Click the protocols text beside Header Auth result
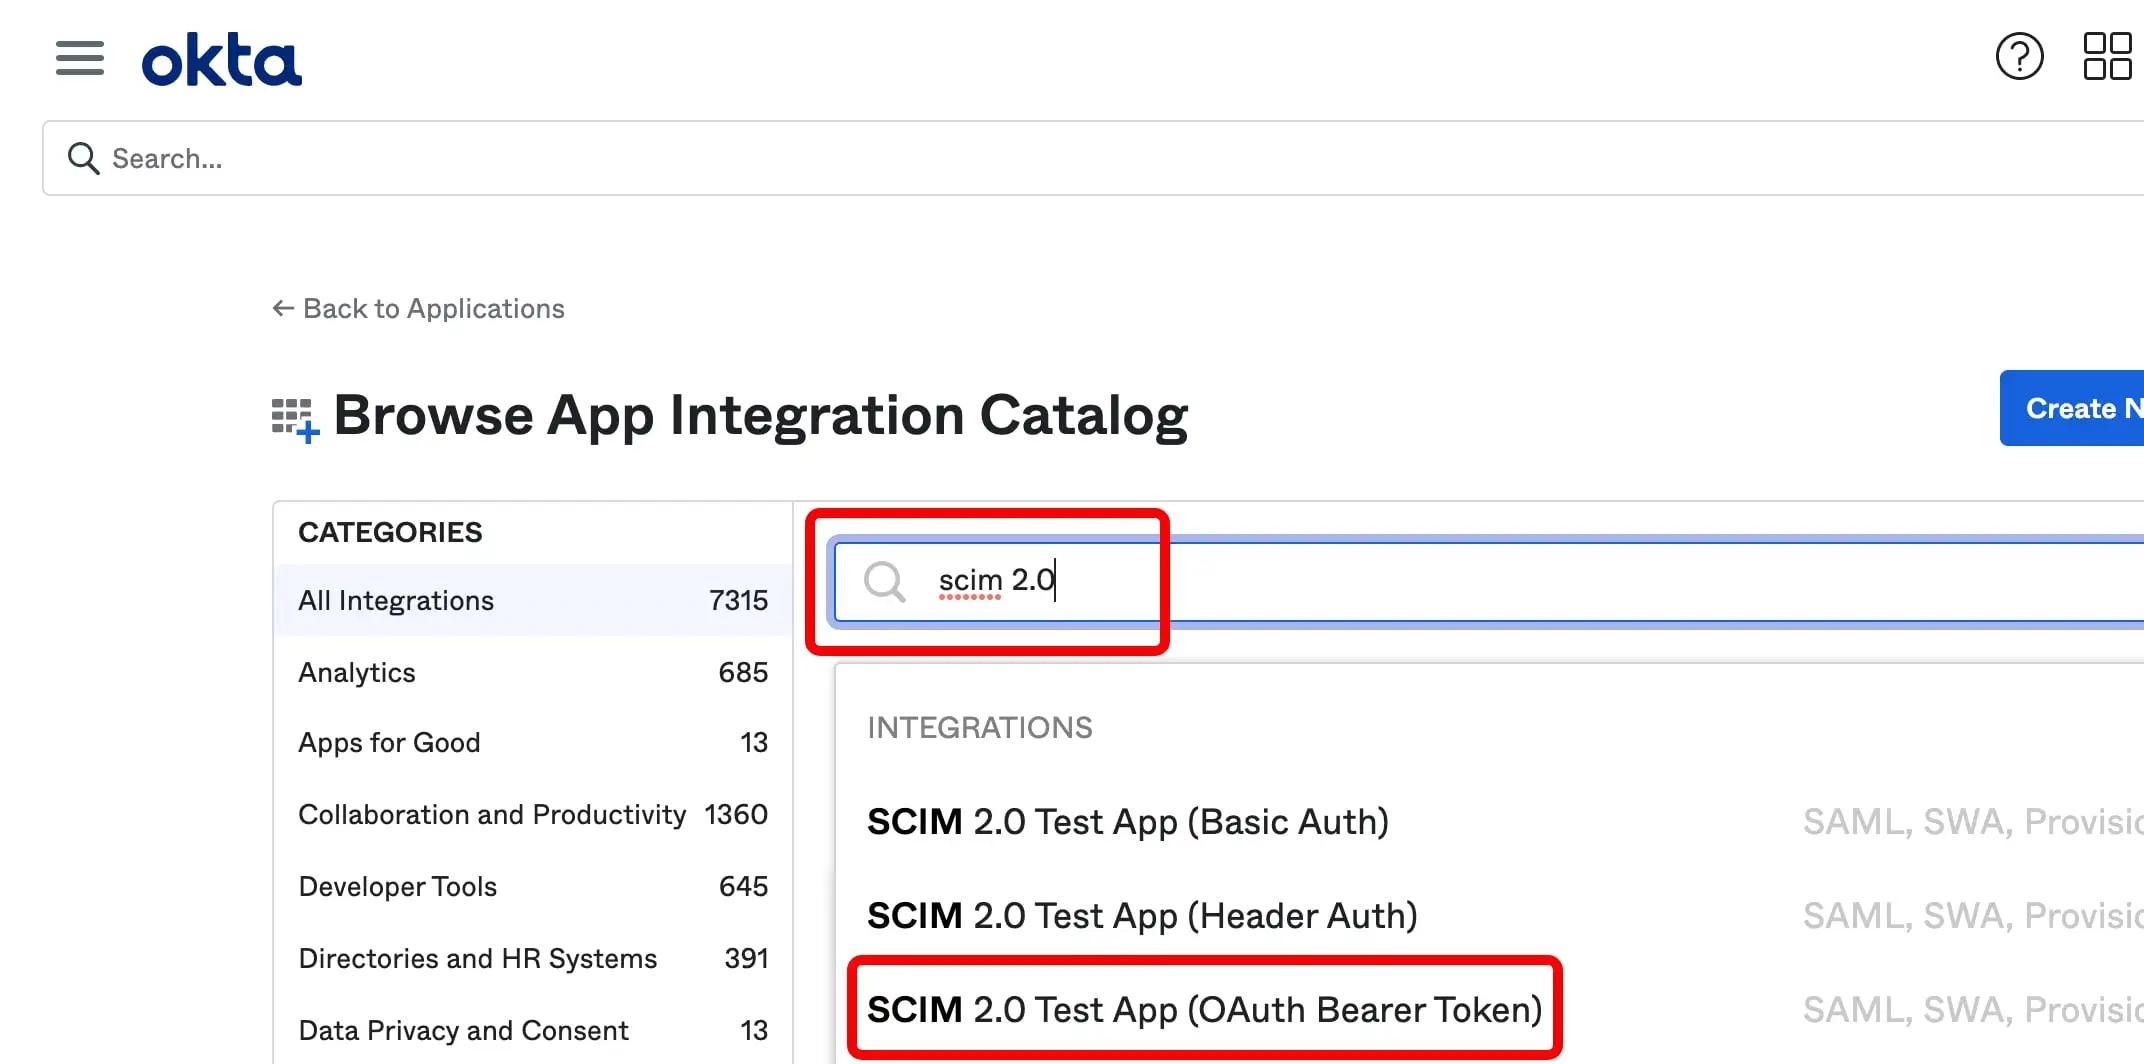Viewport: 2144px width, 1064px height. pyautogui.click(x=1973, y=916)
